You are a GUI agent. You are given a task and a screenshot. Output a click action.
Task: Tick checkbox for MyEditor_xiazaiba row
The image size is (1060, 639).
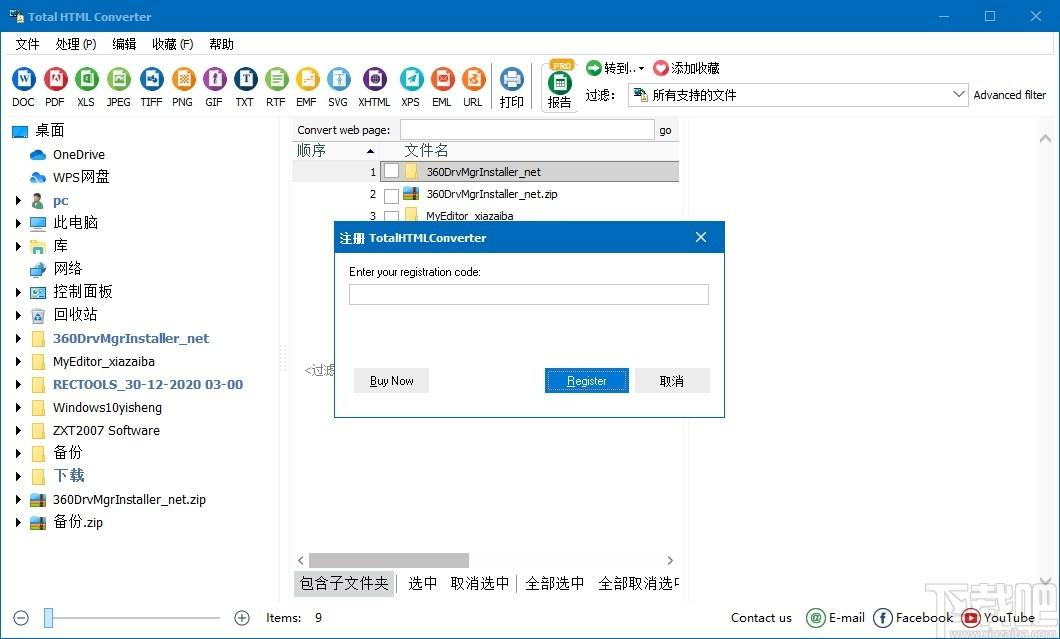pyautogui.click(x=391, y=216)
